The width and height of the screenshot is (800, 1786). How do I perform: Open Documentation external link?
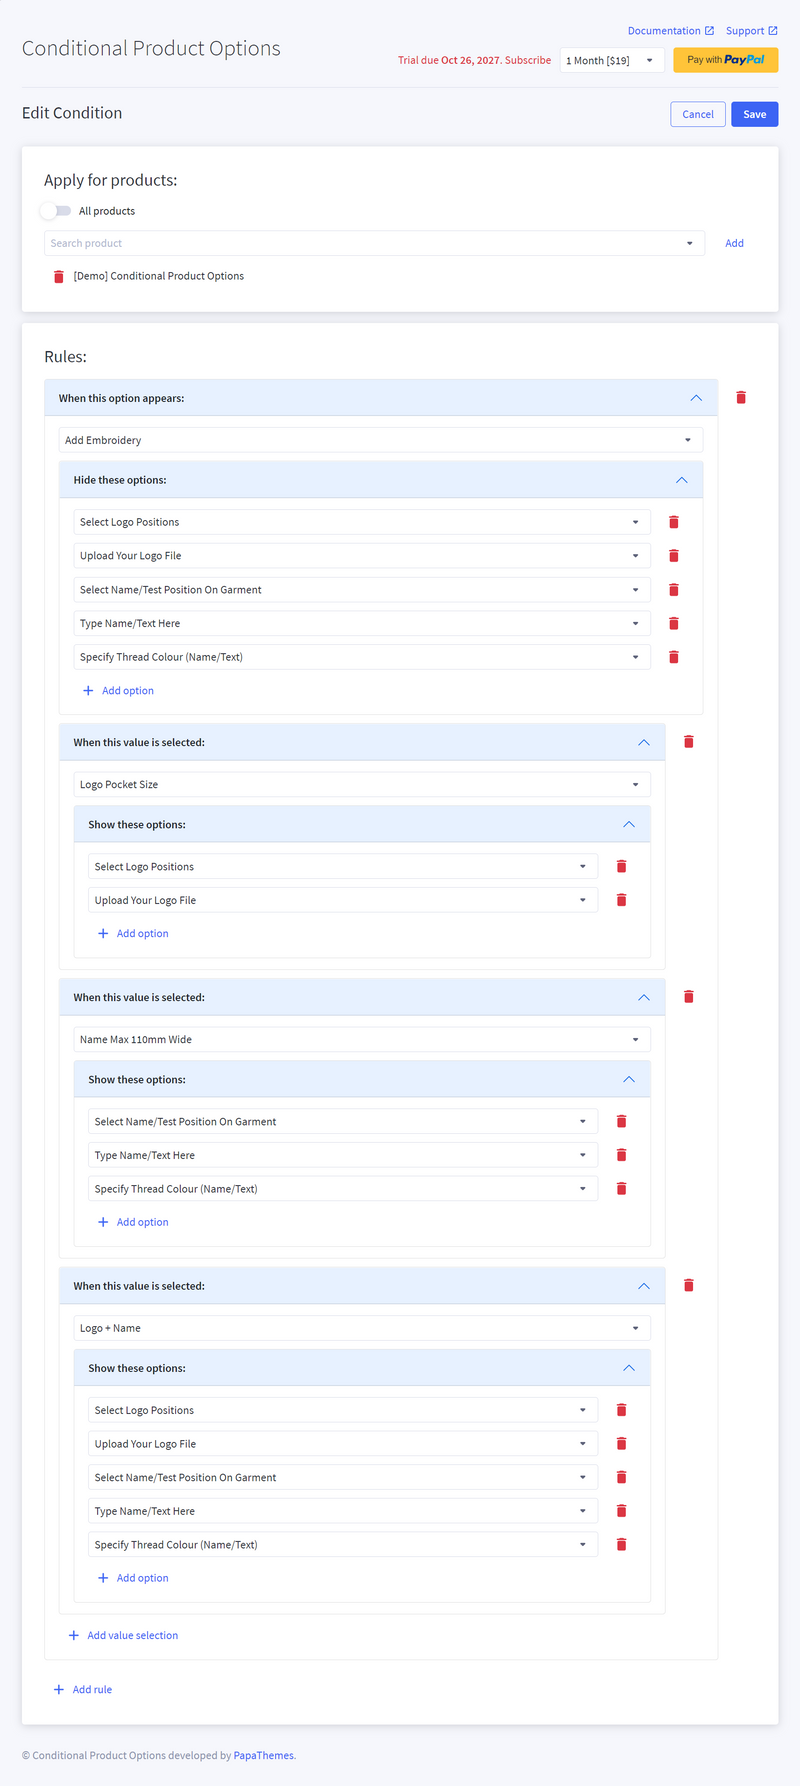coord(670,31)
